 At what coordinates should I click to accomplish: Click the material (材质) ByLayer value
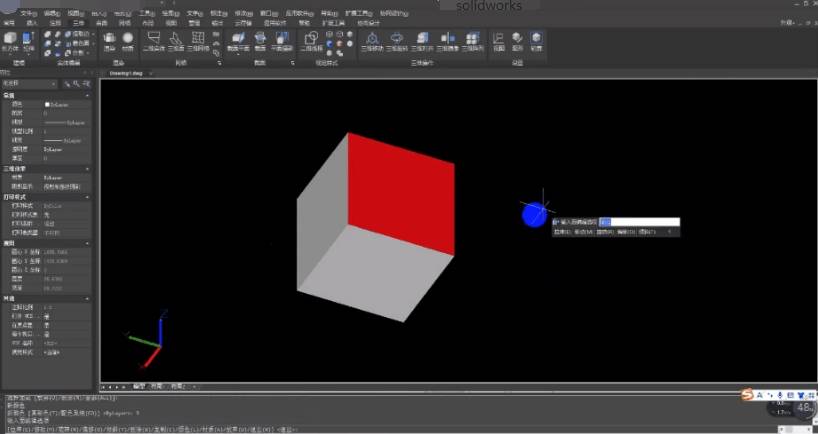click(53, 178)
